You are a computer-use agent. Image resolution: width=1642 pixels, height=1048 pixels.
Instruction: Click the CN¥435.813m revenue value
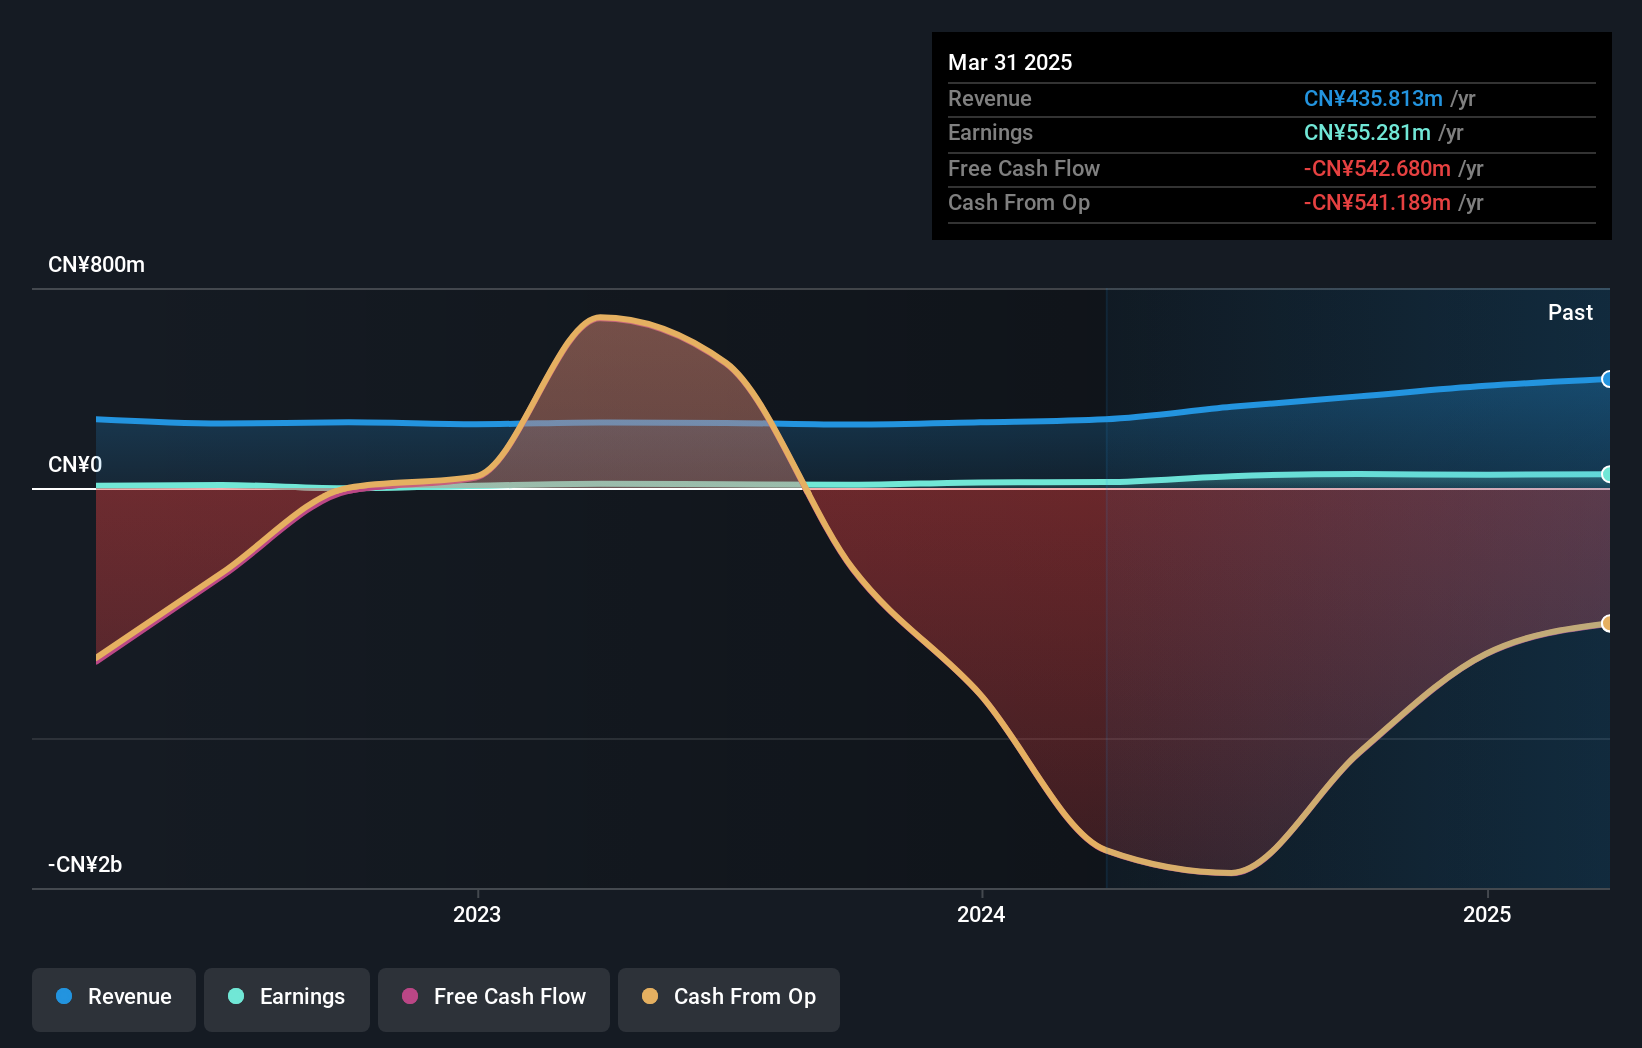(1373, 98)
